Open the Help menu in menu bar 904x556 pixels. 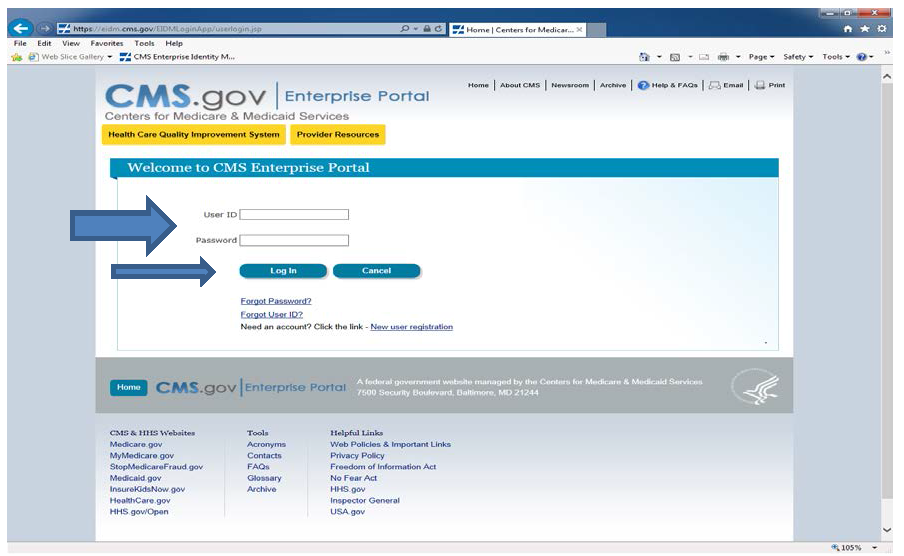click(x=174, y=43)
